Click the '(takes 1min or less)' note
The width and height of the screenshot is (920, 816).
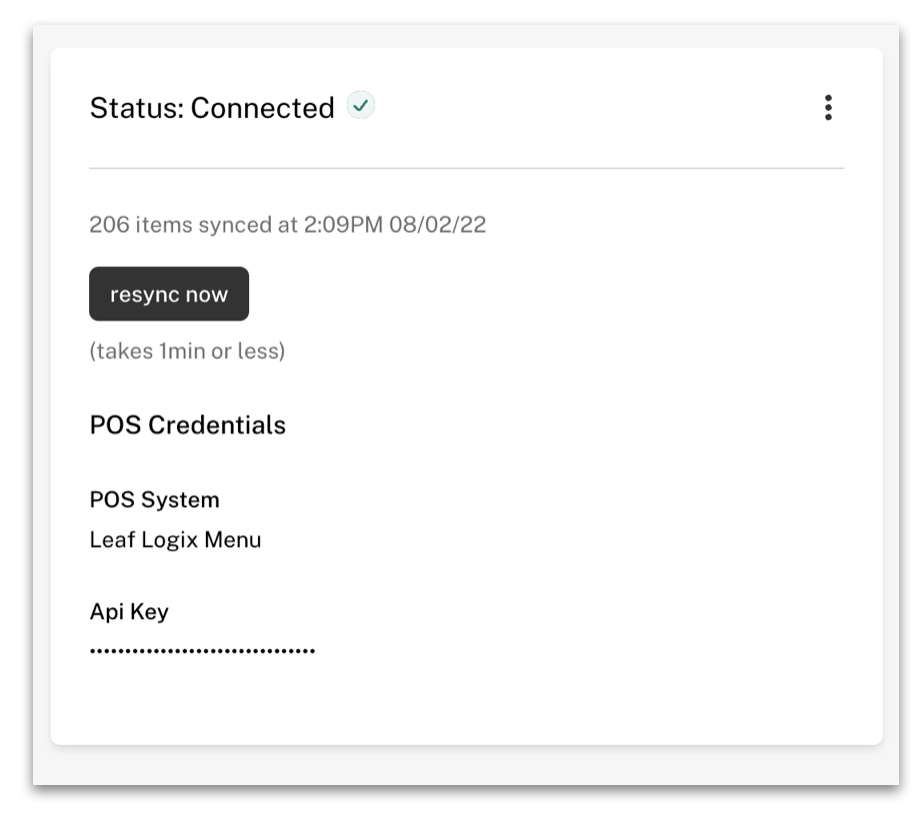point(187,351)
